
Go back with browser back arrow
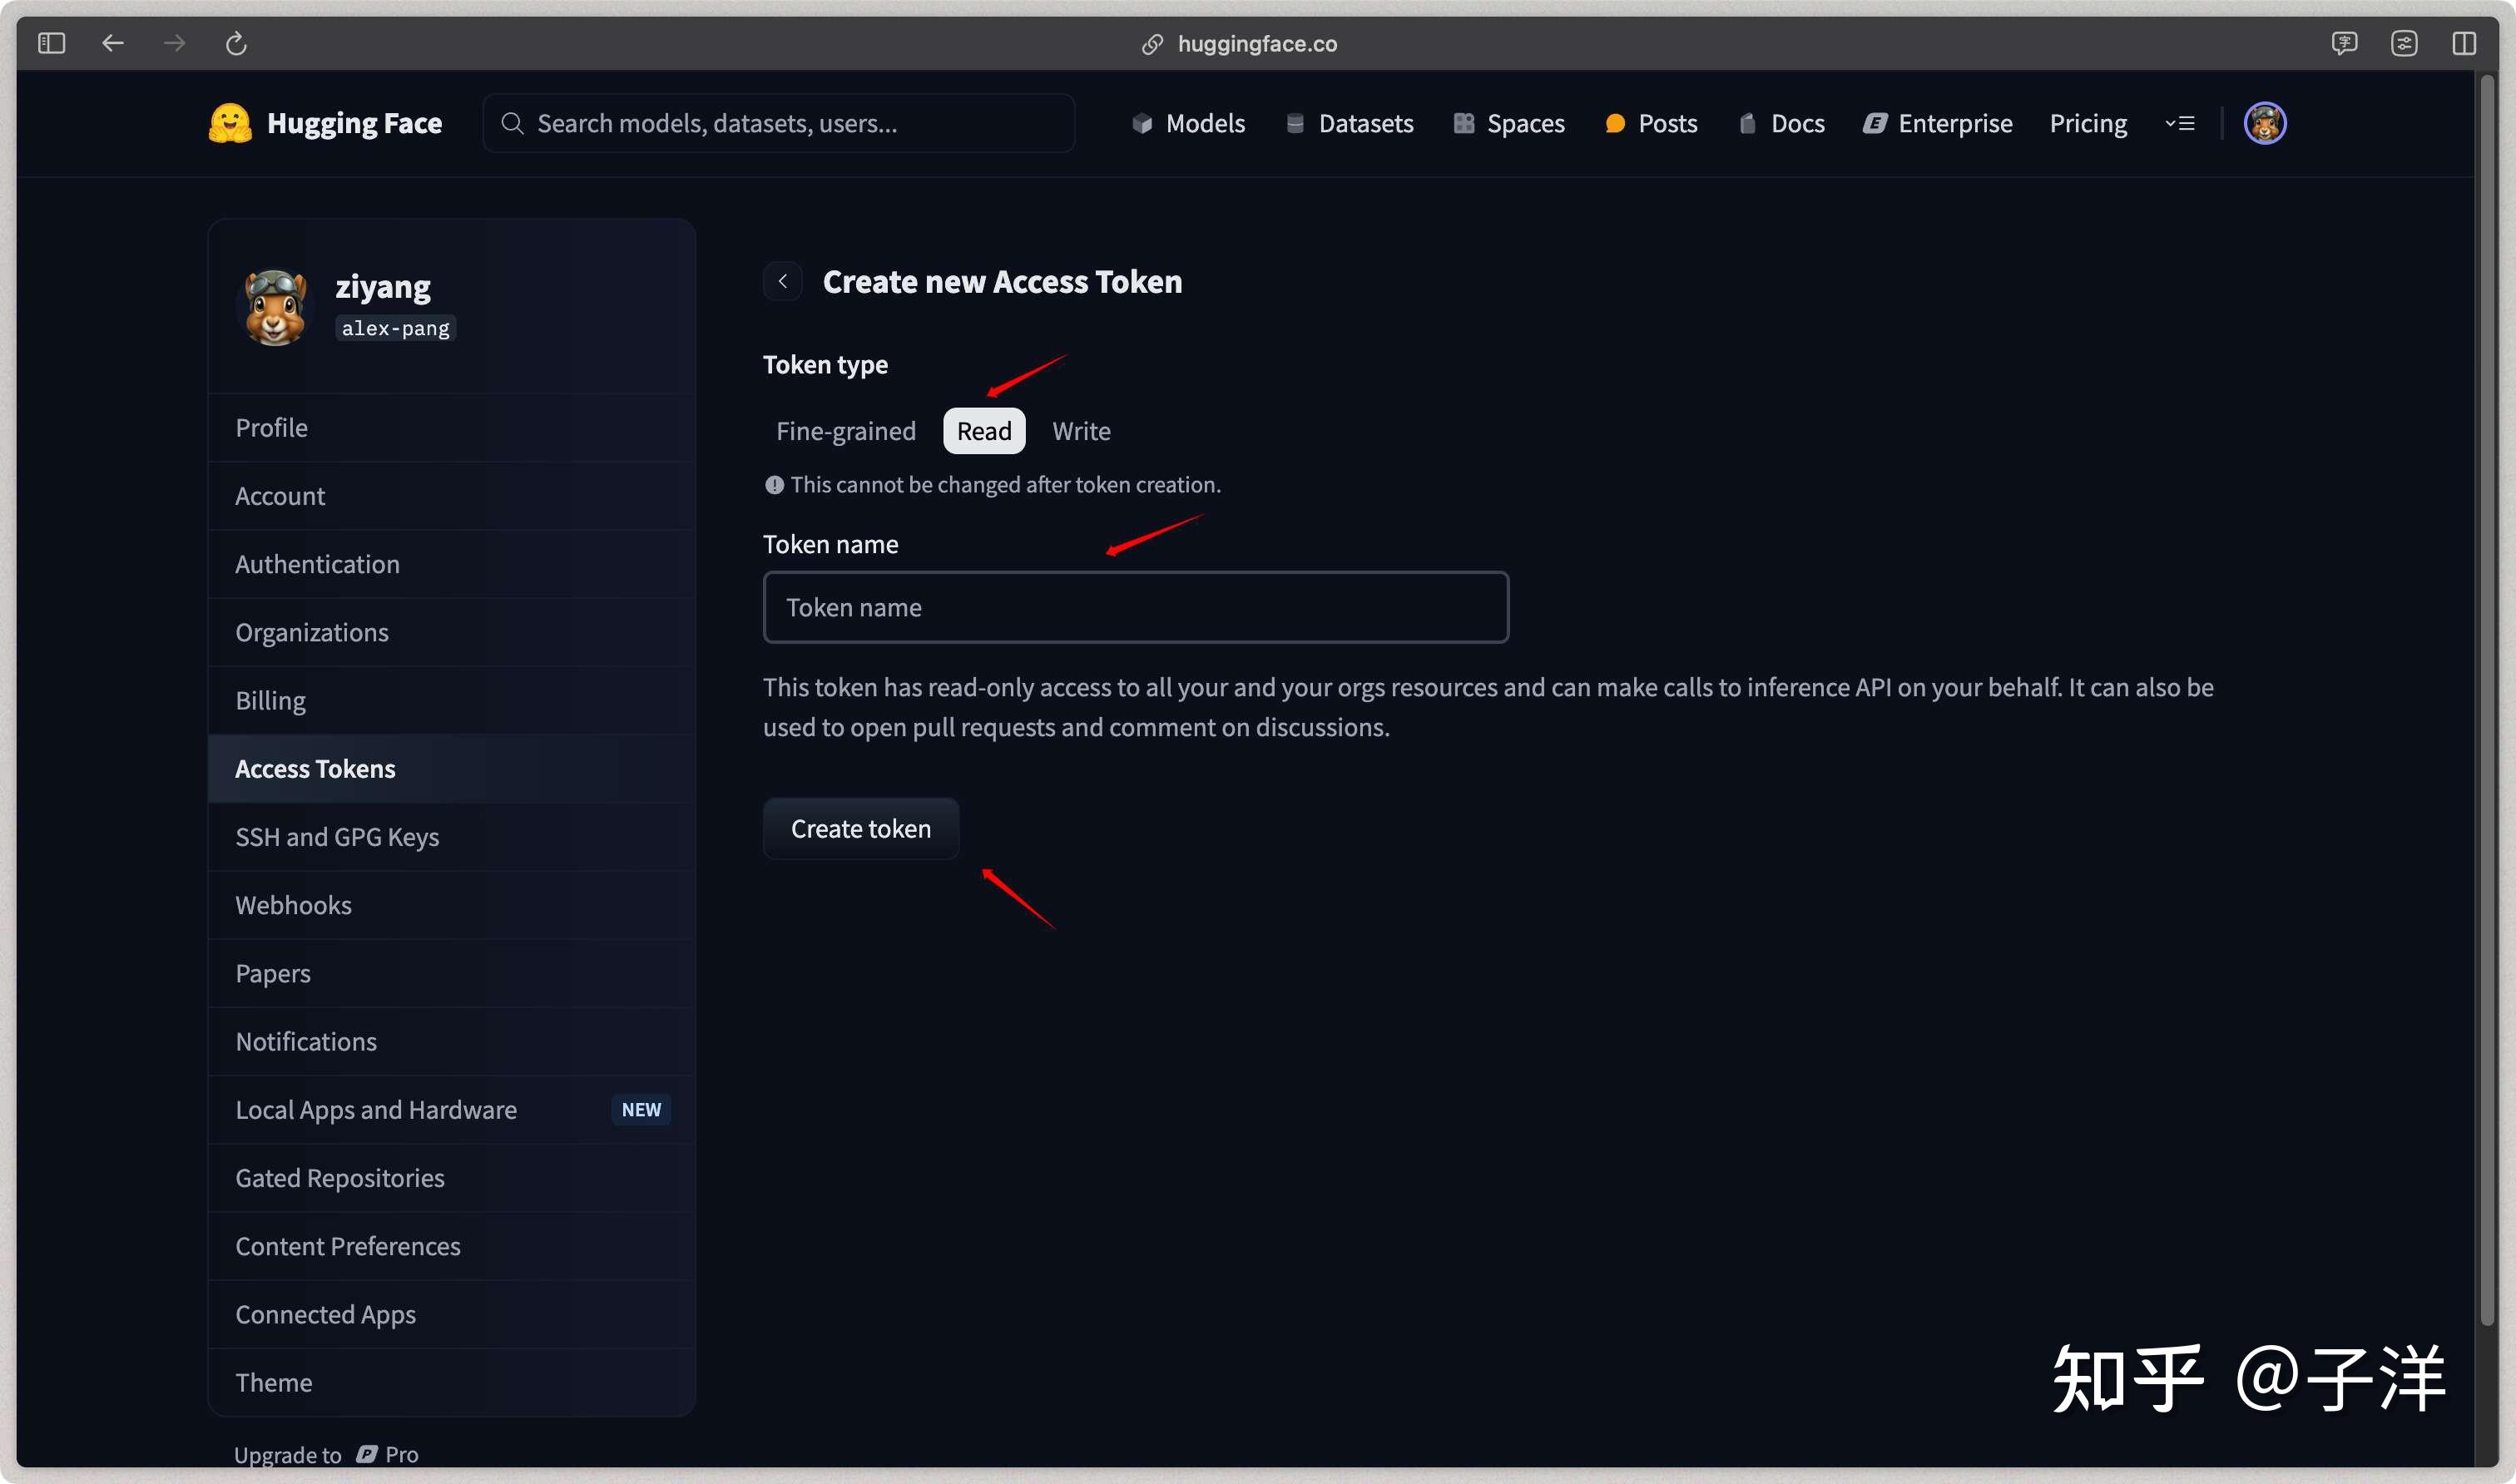click(x=113, y=43)
